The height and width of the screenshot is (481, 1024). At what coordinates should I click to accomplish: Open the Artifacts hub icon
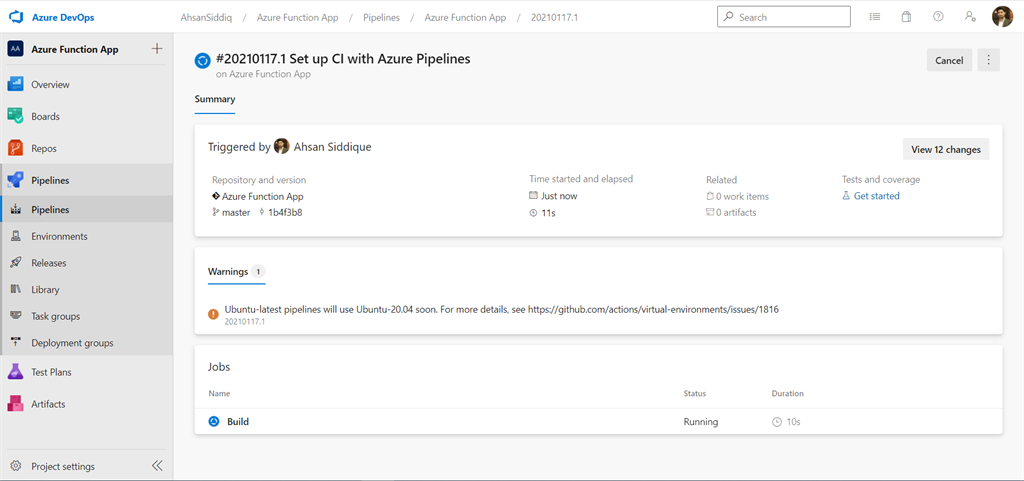(x=16, y=404)
